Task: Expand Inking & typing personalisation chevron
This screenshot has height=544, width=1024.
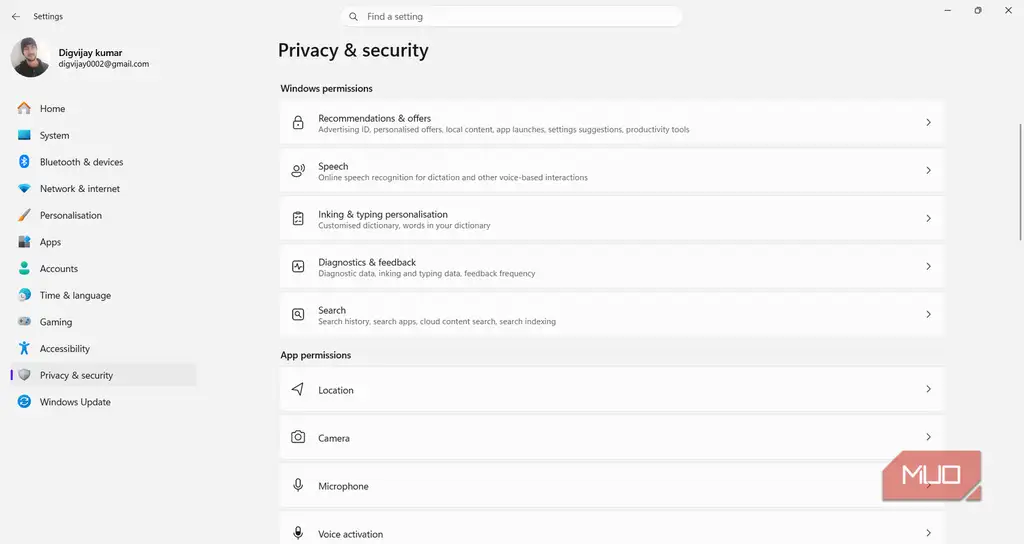Action: [928, 219]
